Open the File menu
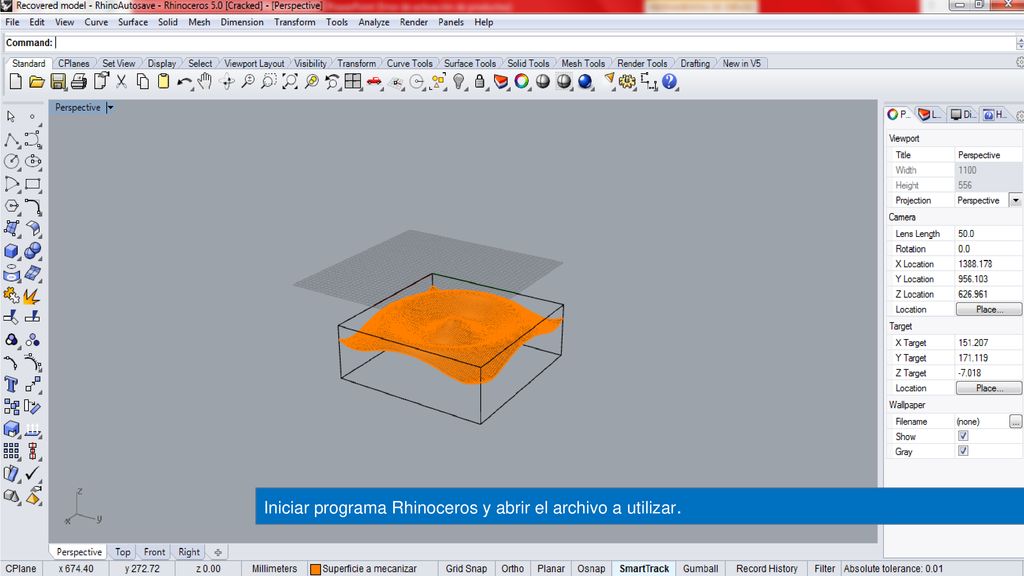 [x=12, y=22]
